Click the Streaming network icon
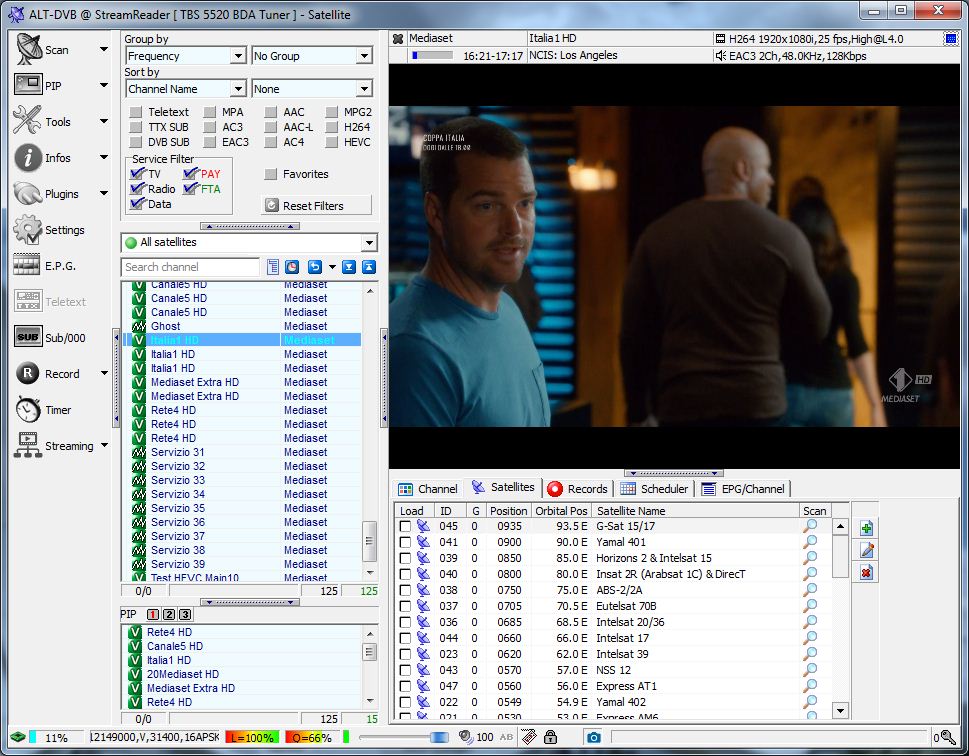This screenshot has height=756, width=969. point(28,445)
